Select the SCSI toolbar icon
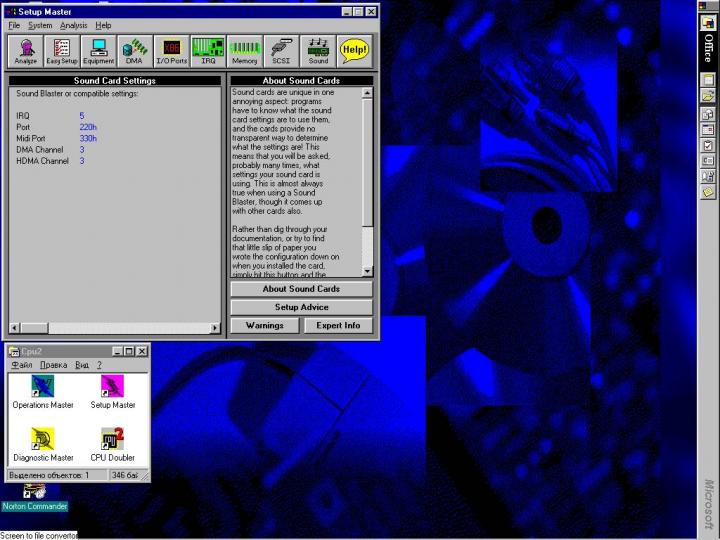This screenshot has width=720, height=540. click(x=281, y=51)
